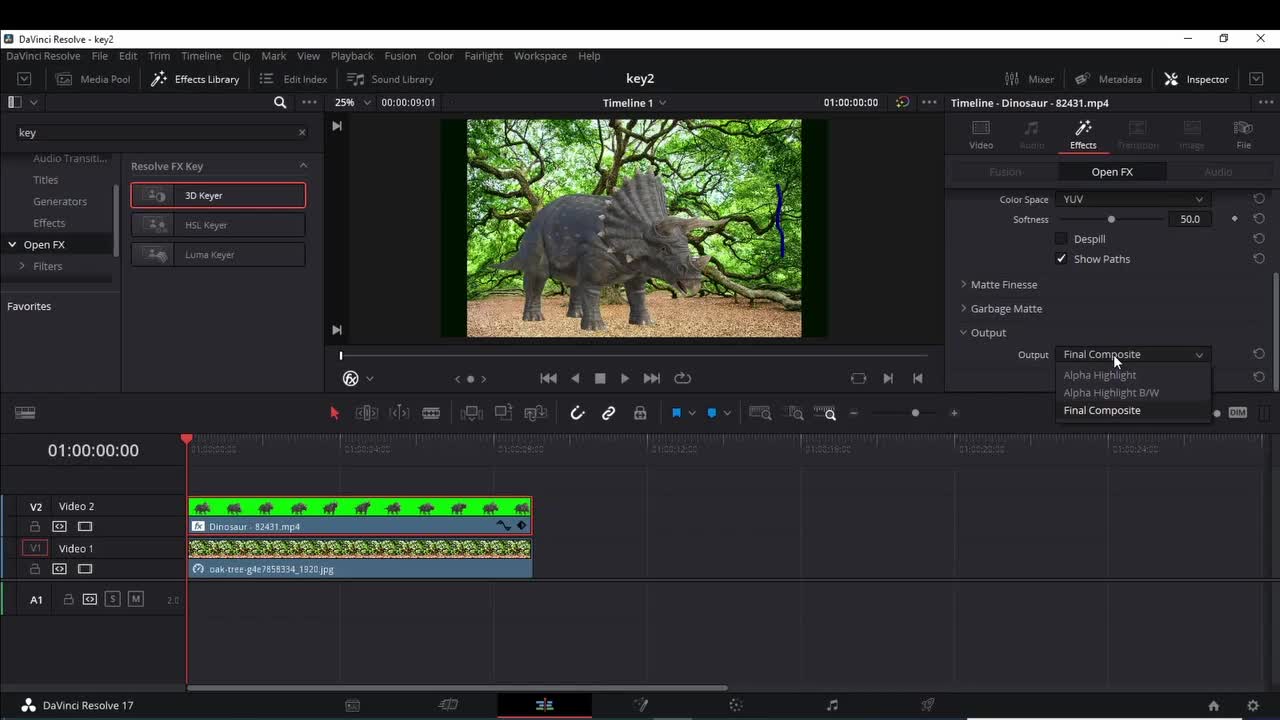Select Titles in effects list
Viewport: 1280px width, 720px height.
(46, 180)
